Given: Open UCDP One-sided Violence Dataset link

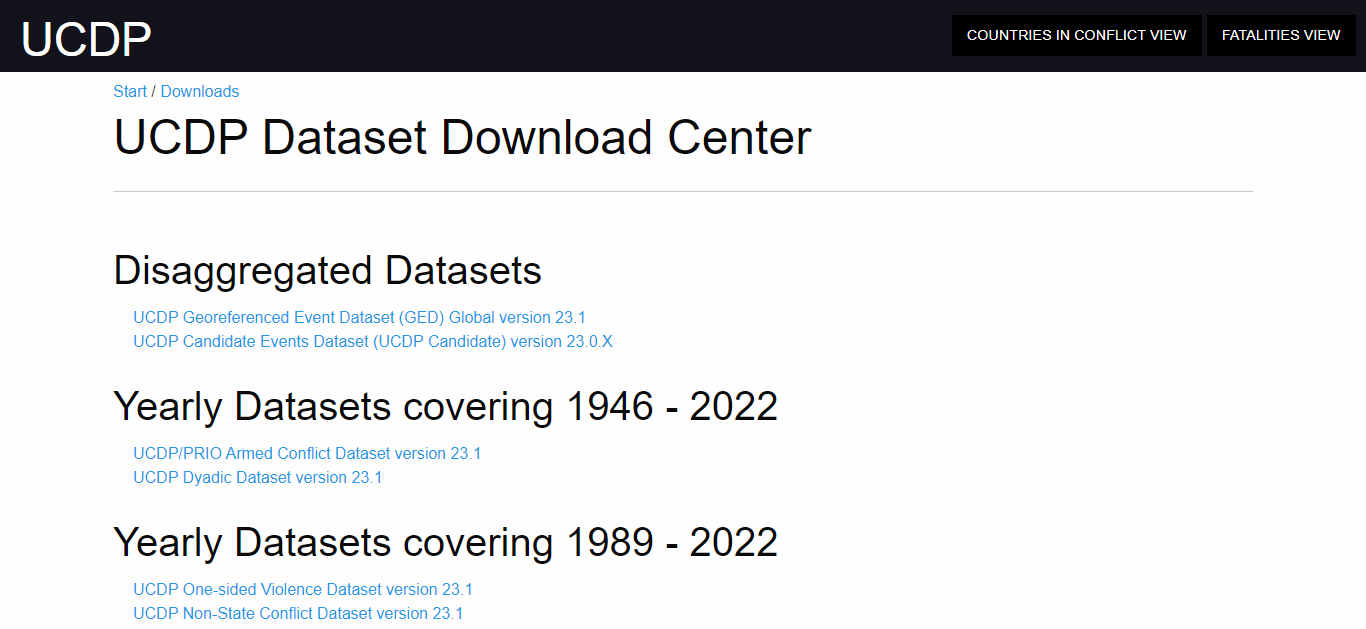Looking at the screenshot, I should click(302, 589).
